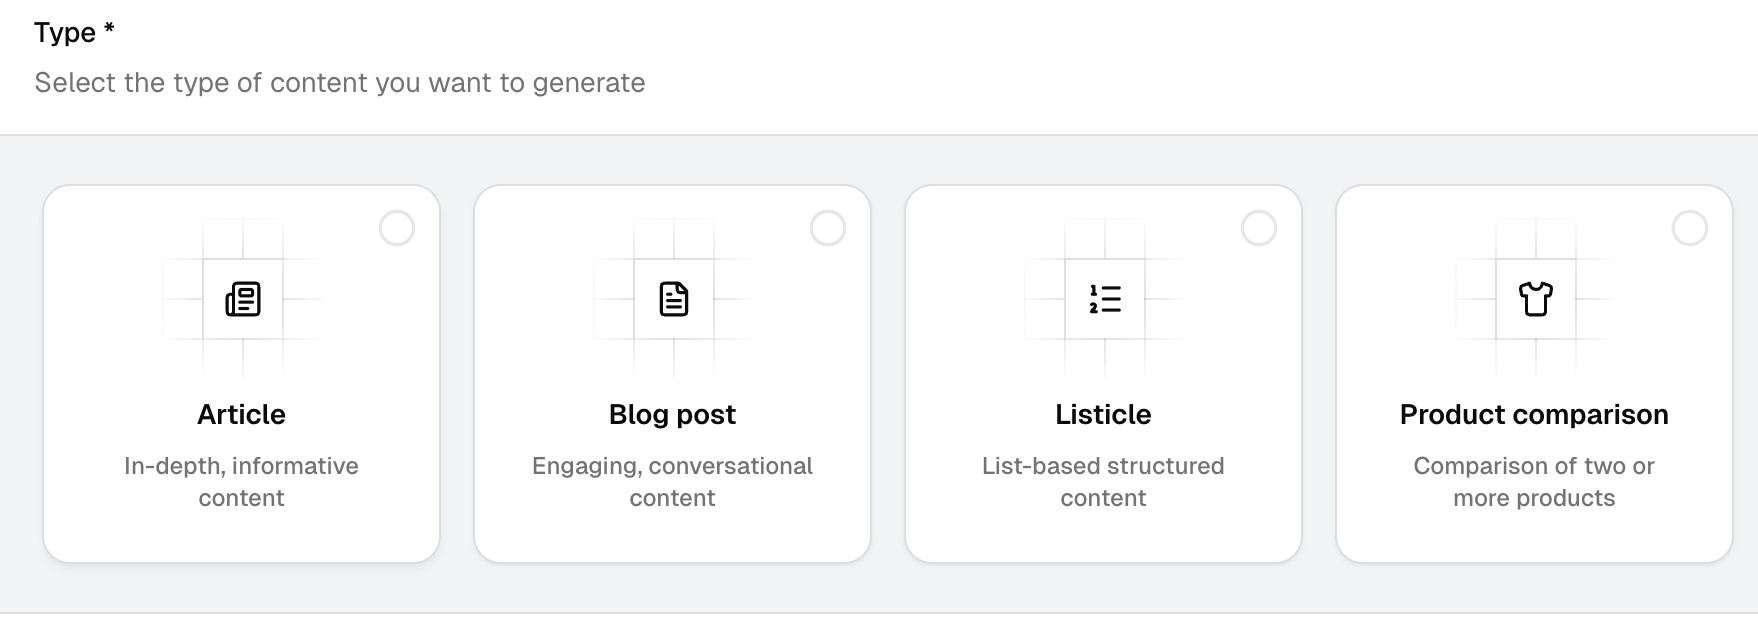
Task: Click the empty gray area below the Listicle card
Action: click(1104, 588)
